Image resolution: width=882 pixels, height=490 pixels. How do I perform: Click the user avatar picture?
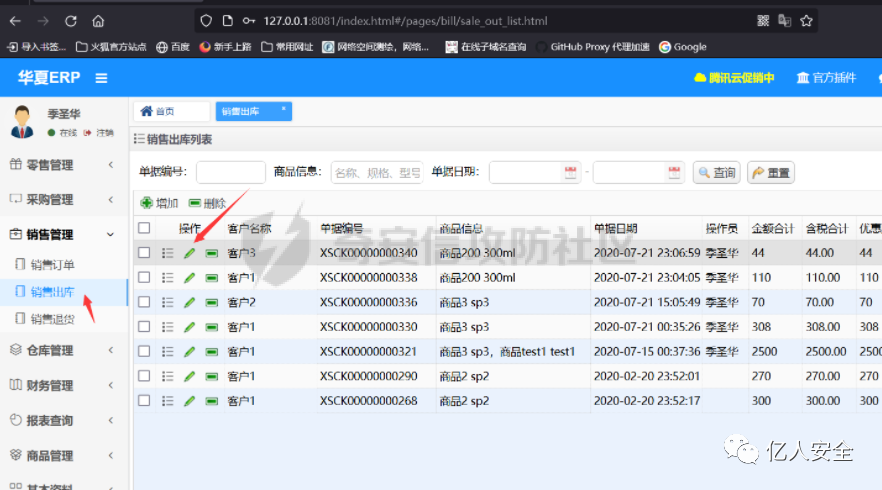(22, 122)
